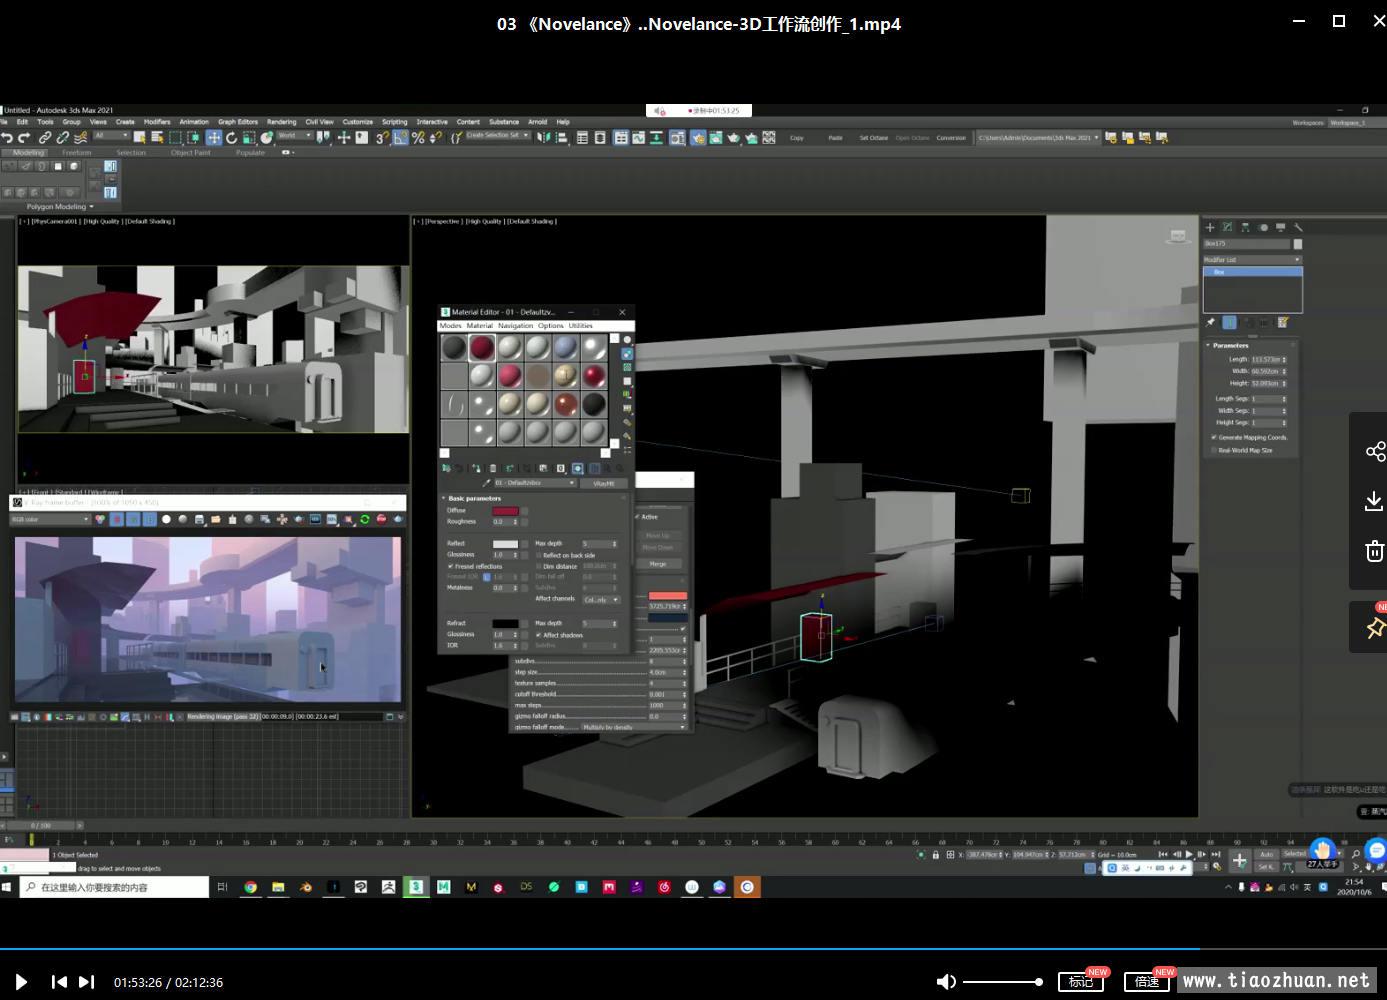Select the dark red material sample sphere
Viewport: 1387px width, 1000px height.
(482, 347)
